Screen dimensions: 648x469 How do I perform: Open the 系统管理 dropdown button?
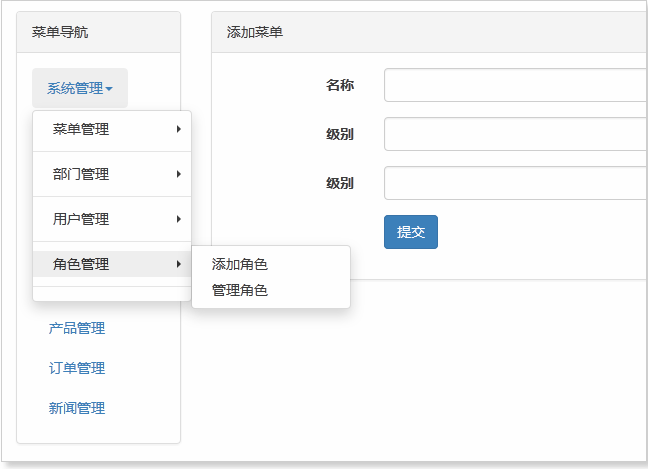(x=79, y=88)
